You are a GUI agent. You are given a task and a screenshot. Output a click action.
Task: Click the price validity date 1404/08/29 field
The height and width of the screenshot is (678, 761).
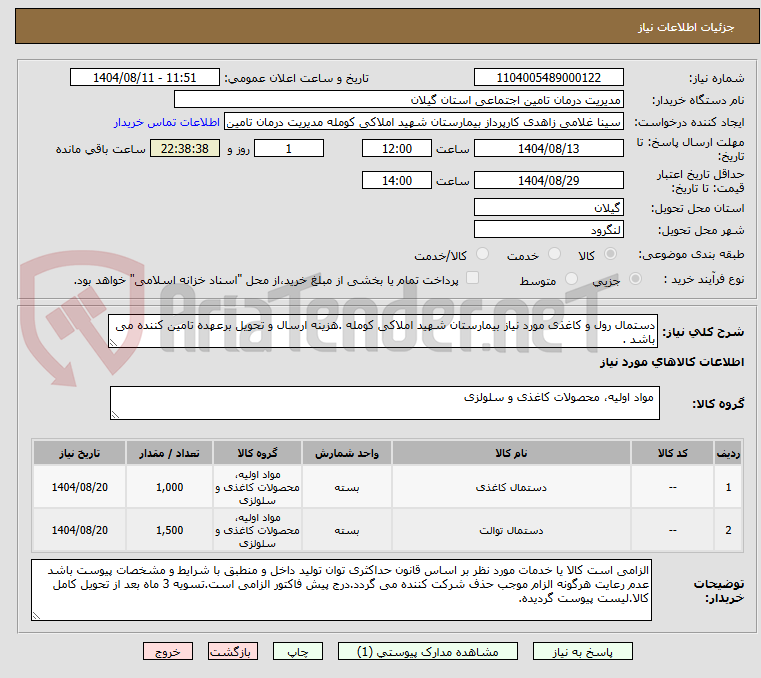tap(548, 181)
